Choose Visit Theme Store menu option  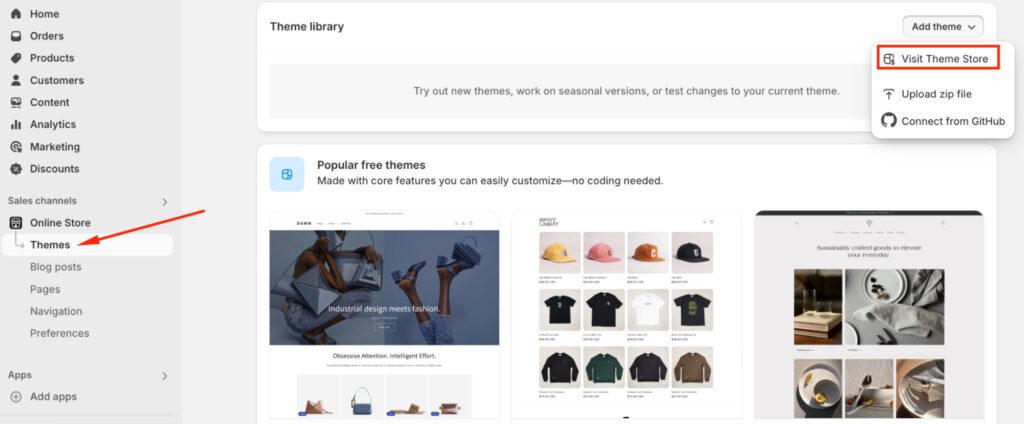coord(938,59)
